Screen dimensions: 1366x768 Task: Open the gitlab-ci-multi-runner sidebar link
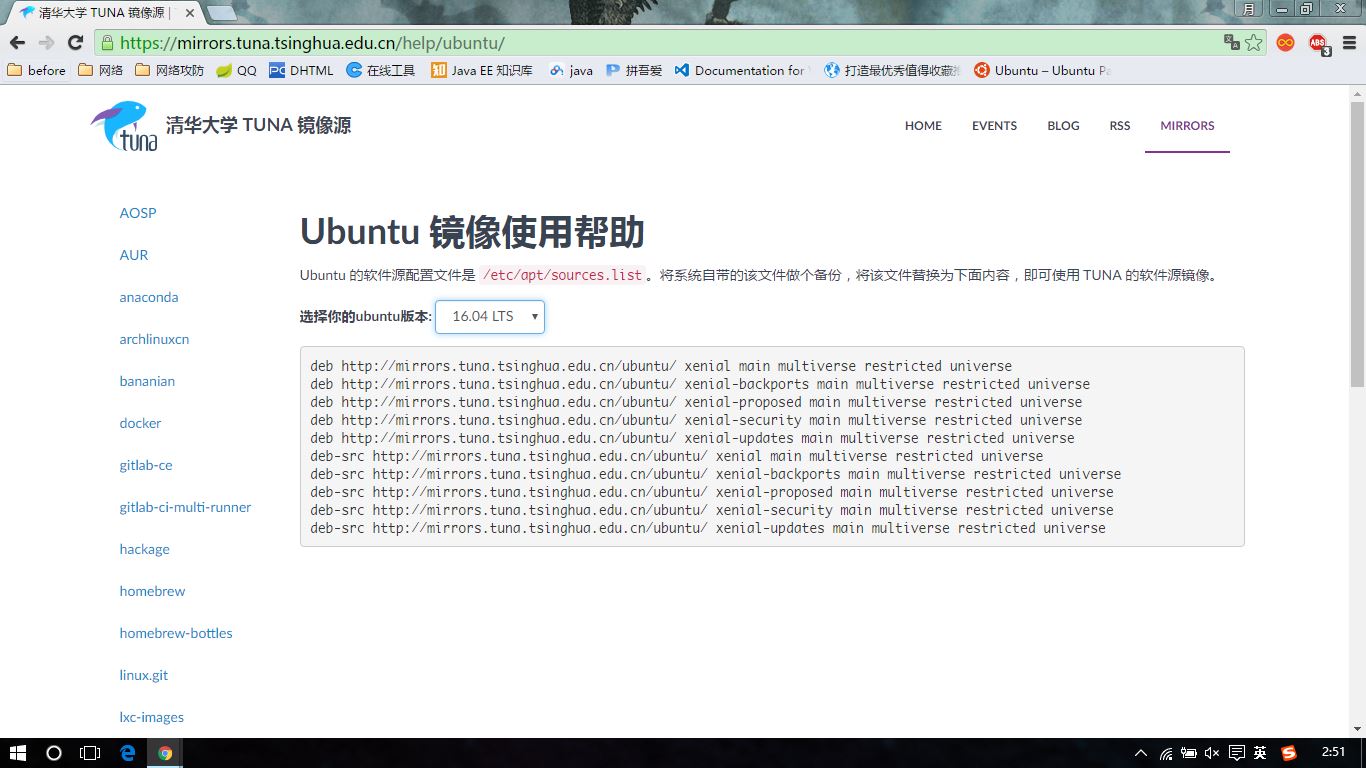click(x=185, y=507)
